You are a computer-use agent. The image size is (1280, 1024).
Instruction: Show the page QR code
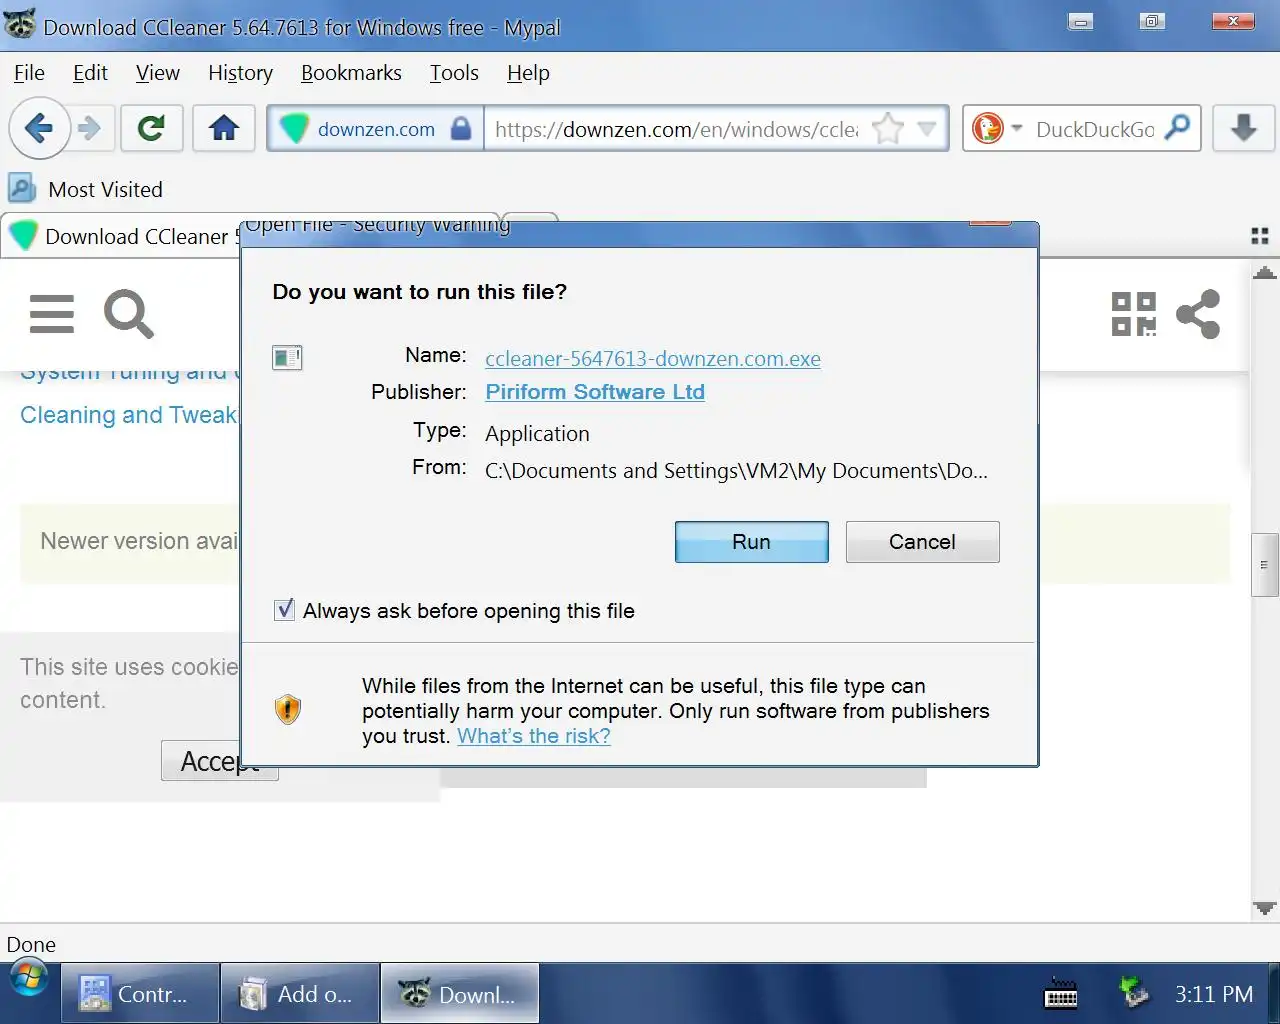click(x=1134, y=314)
